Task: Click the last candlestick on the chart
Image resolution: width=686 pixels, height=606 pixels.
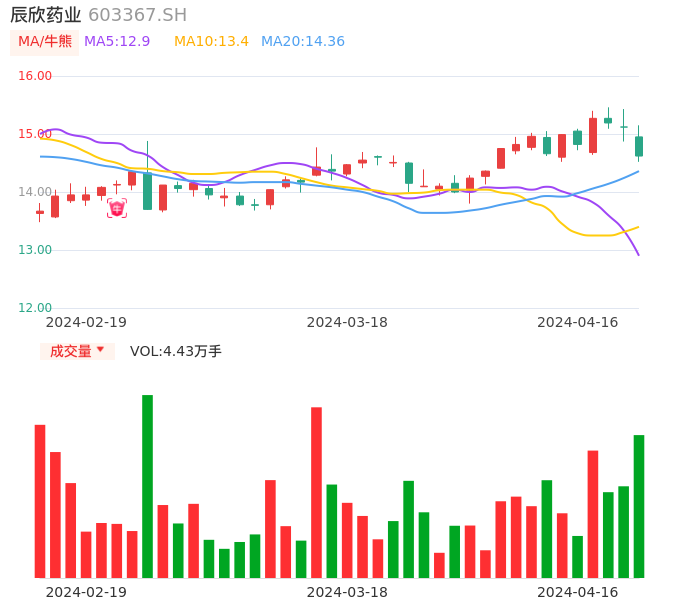Action: point(639,146)
